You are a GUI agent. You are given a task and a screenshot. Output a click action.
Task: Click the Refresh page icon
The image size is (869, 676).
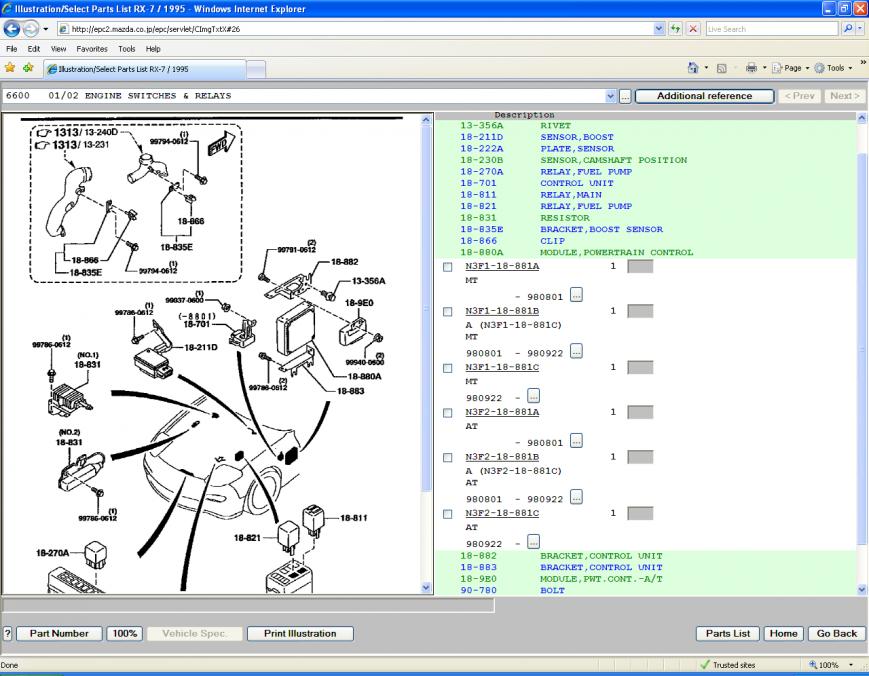coord(677,29)
